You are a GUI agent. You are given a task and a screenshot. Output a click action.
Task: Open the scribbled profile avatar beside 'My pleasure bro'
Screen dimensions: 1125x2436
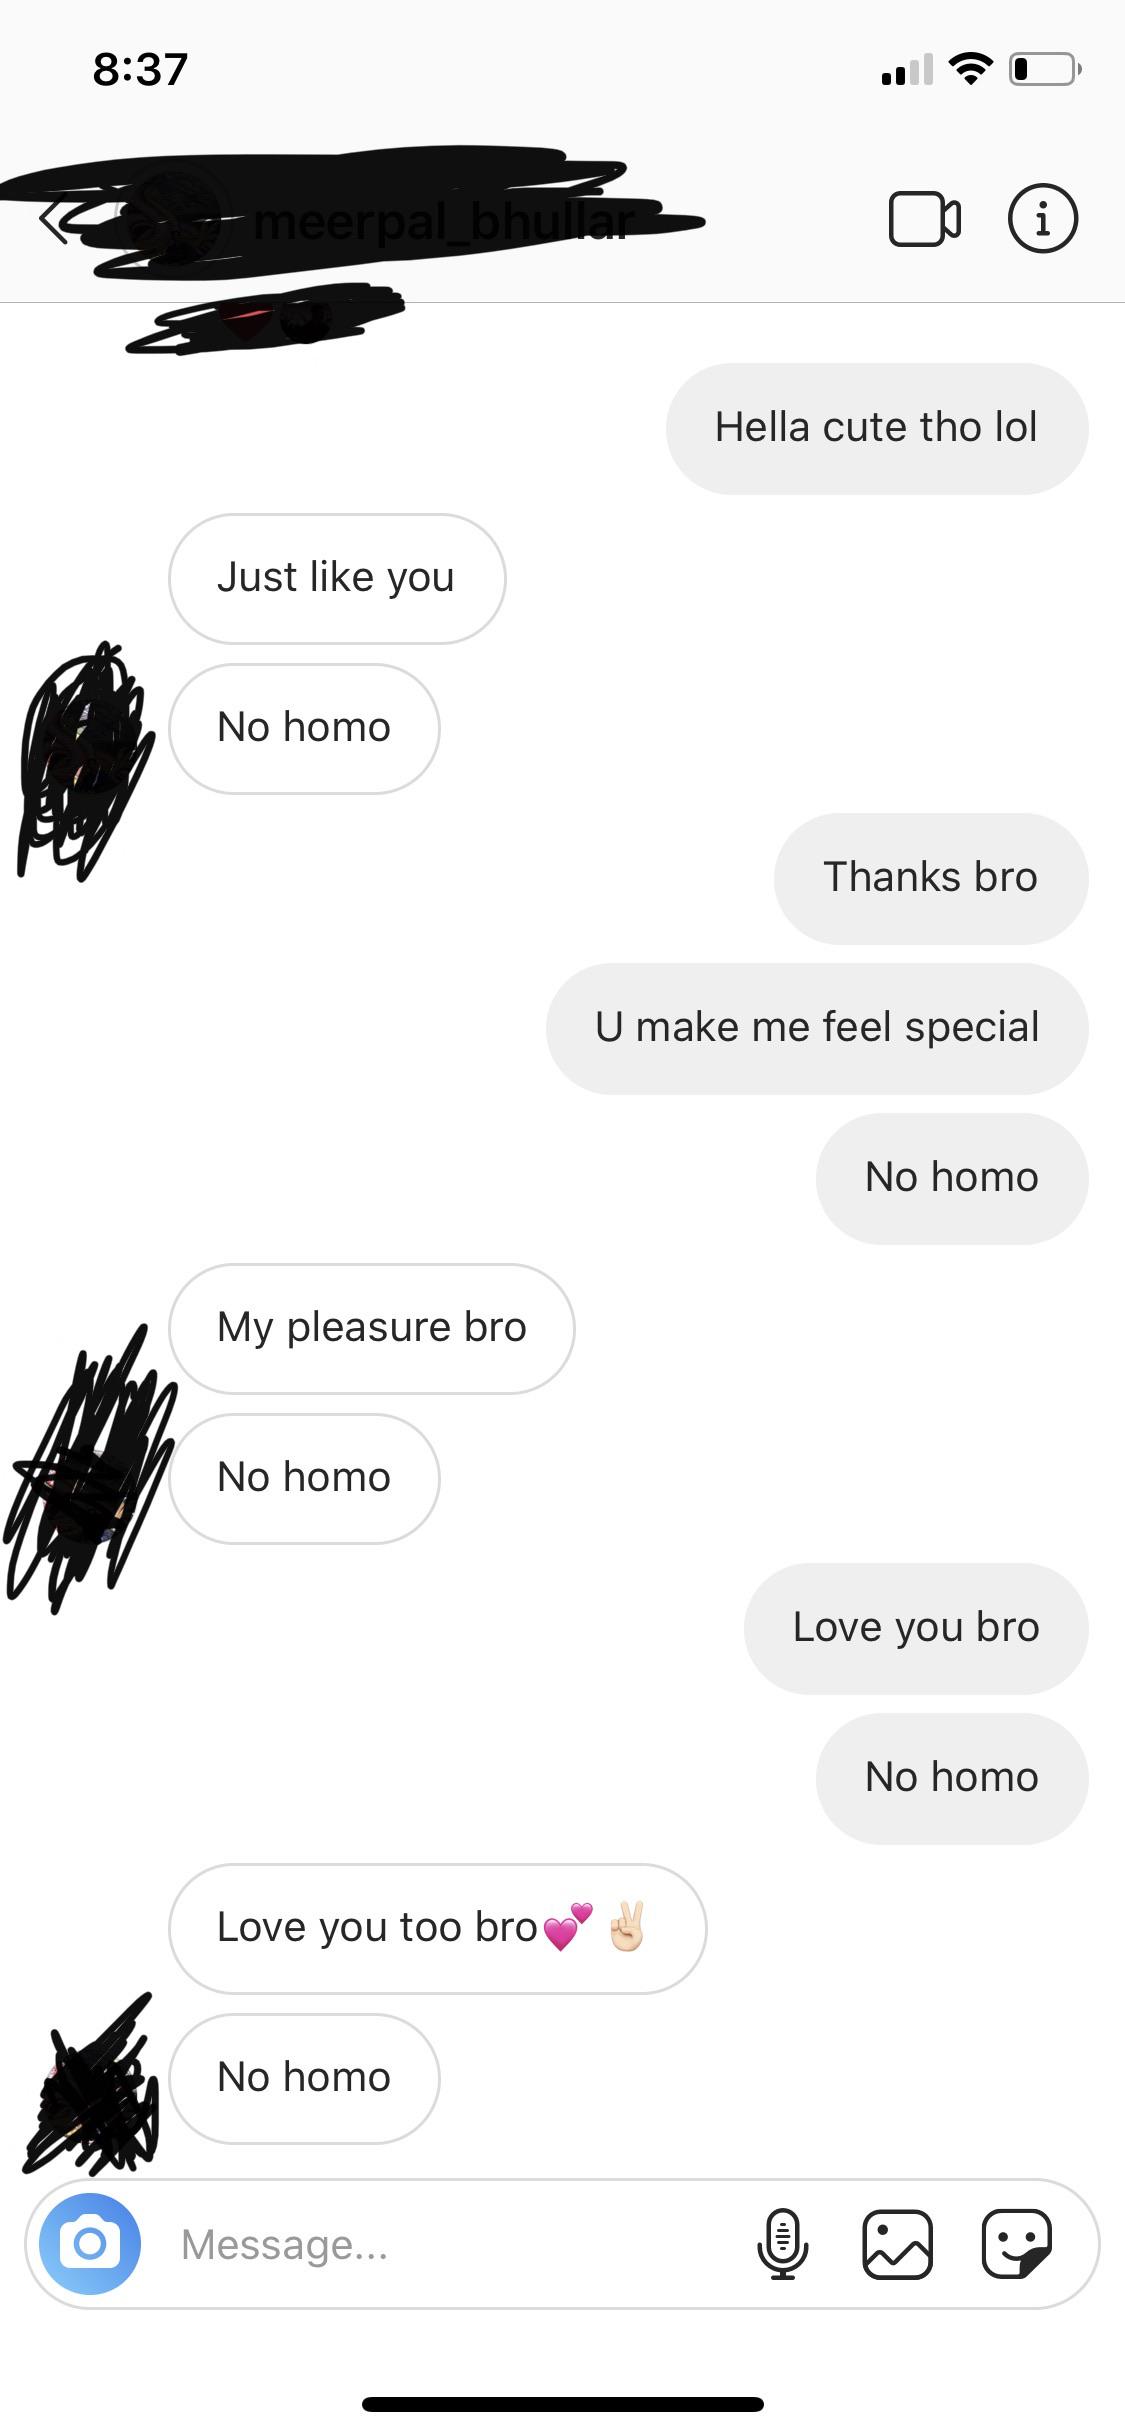[88, 1468]
